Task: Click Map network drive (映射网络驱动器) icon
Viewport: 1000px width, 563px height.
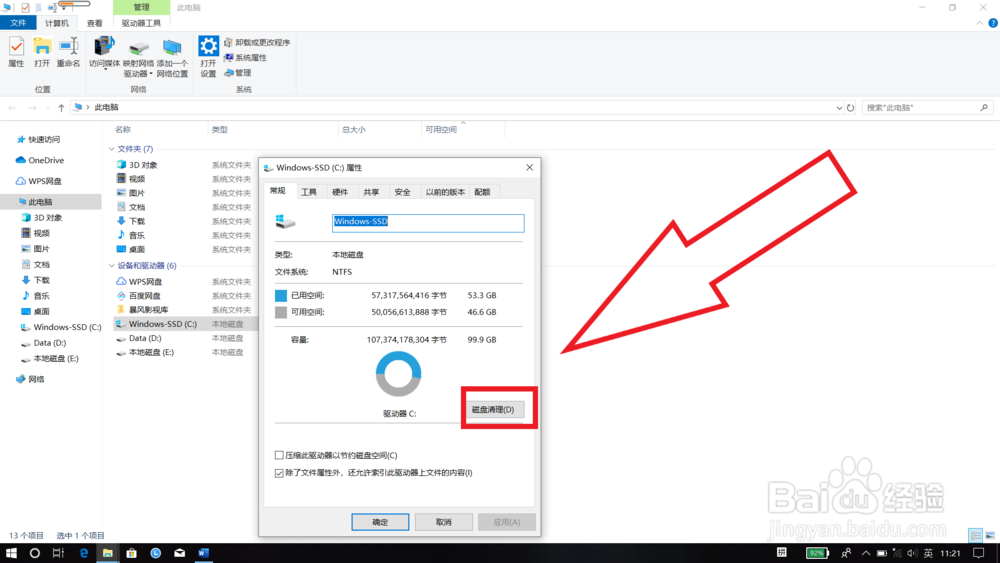Action: pos(138,57)
